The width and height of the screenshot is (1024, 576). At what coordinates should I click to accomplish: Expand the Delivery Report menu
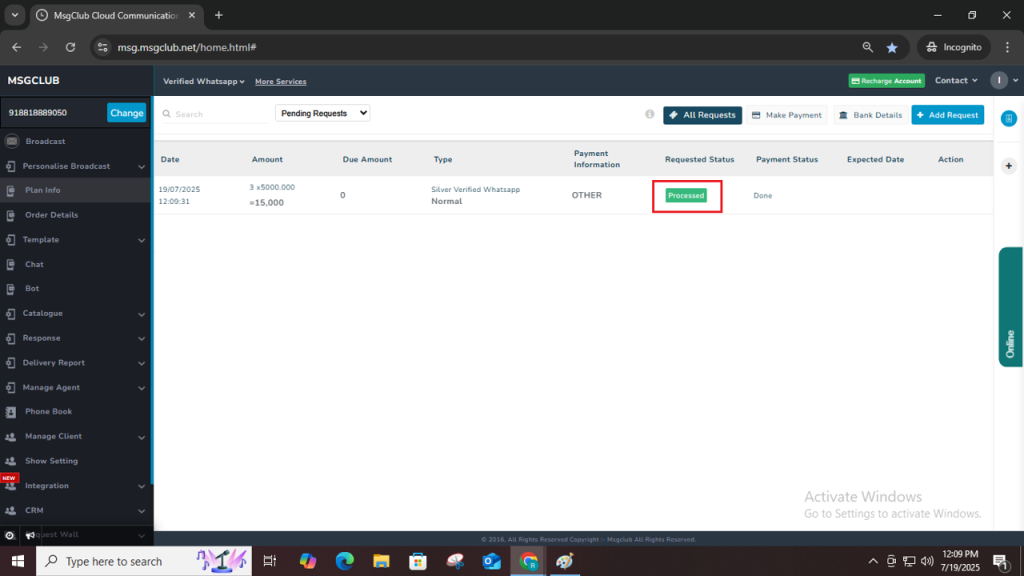pos(141,363)
